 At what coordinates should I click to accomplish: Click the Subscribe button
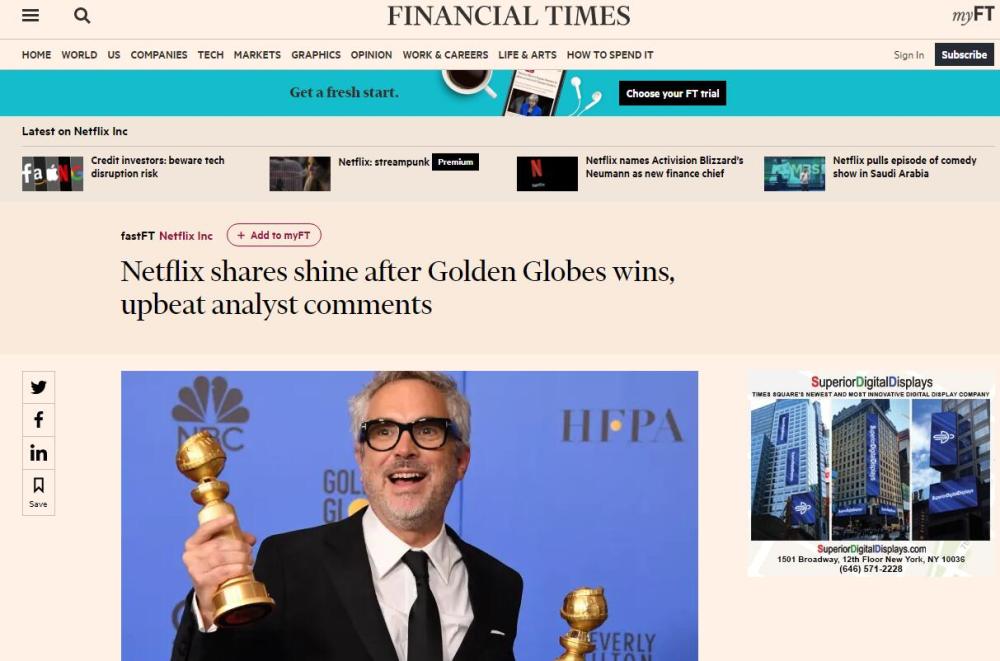click(964, 55)
